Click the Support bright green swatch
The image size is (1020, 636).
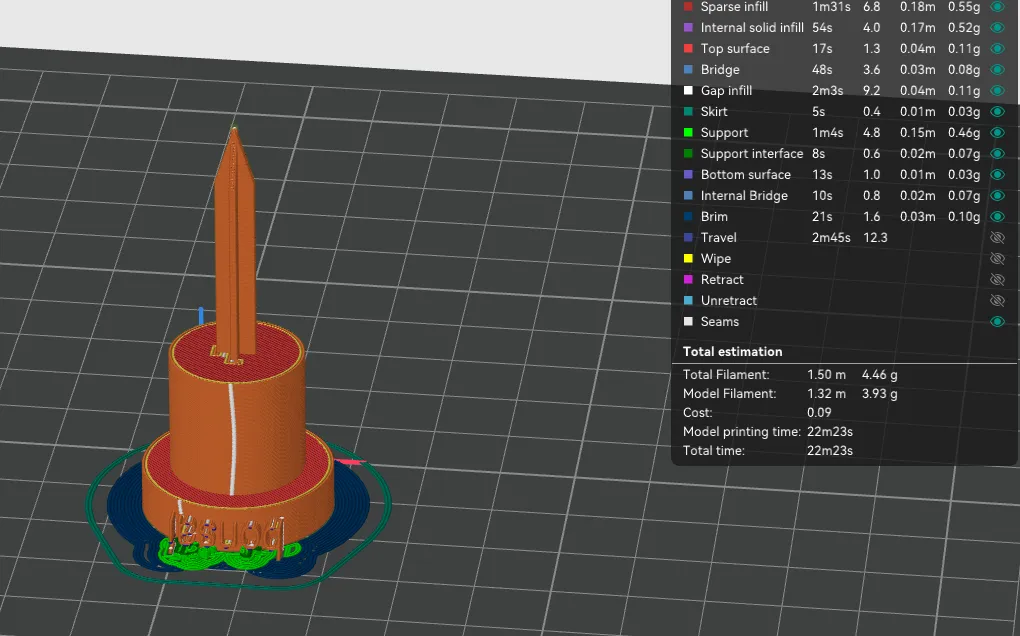tap(688, 133)
